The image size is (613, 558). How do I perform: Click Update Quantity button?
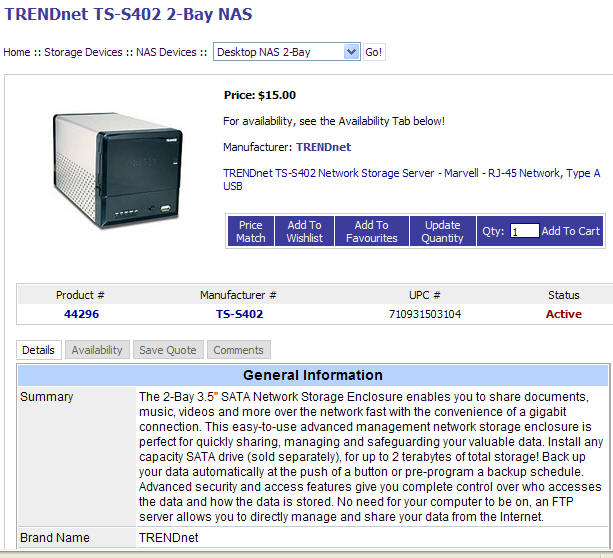[443, 231]
